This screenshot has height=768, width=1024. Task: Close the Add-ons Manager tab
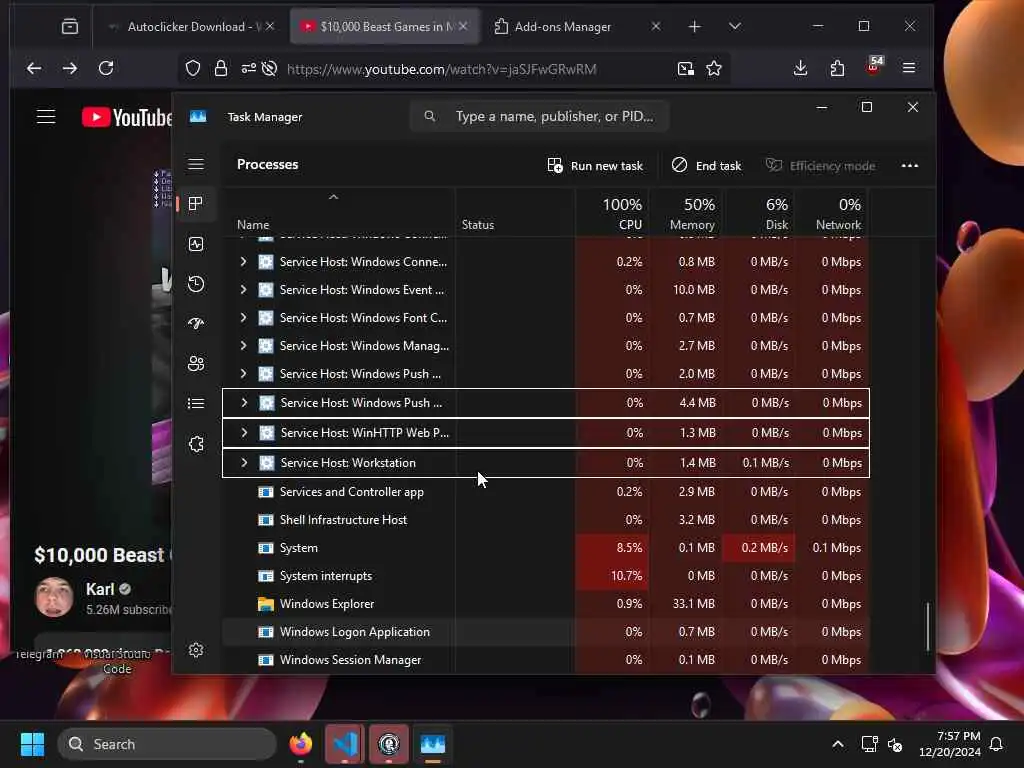(656, 26)
